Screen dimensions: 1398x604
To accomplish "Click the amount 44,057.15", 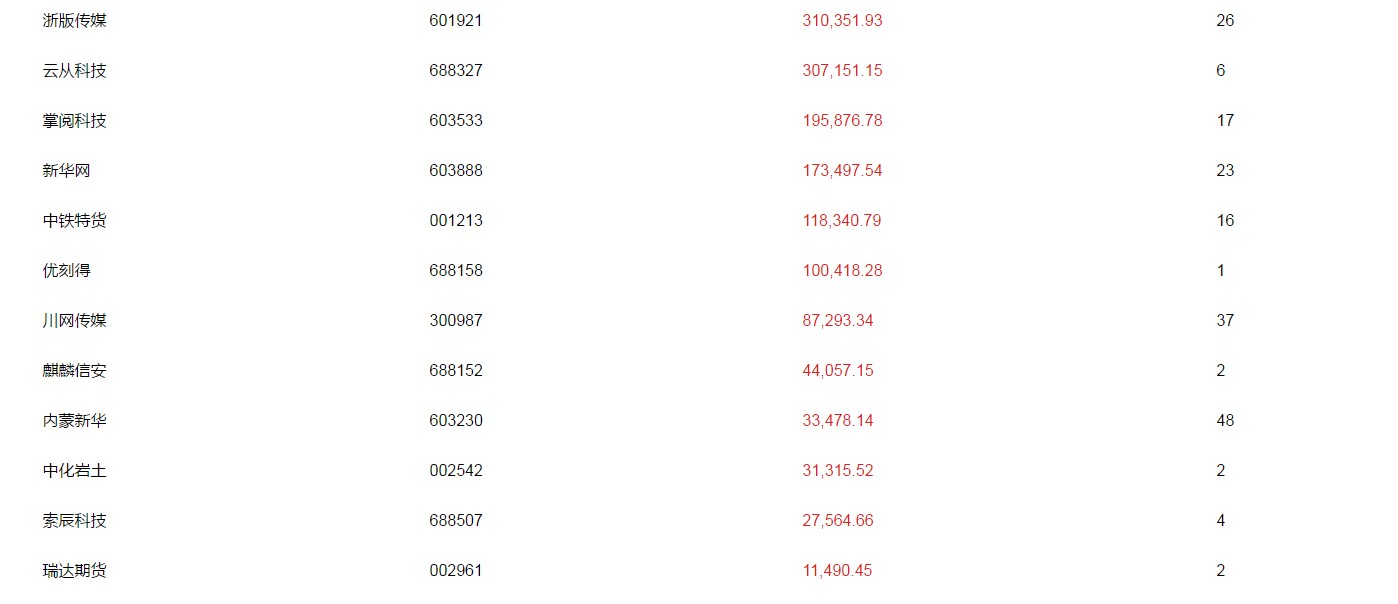I will pos(838,371).
